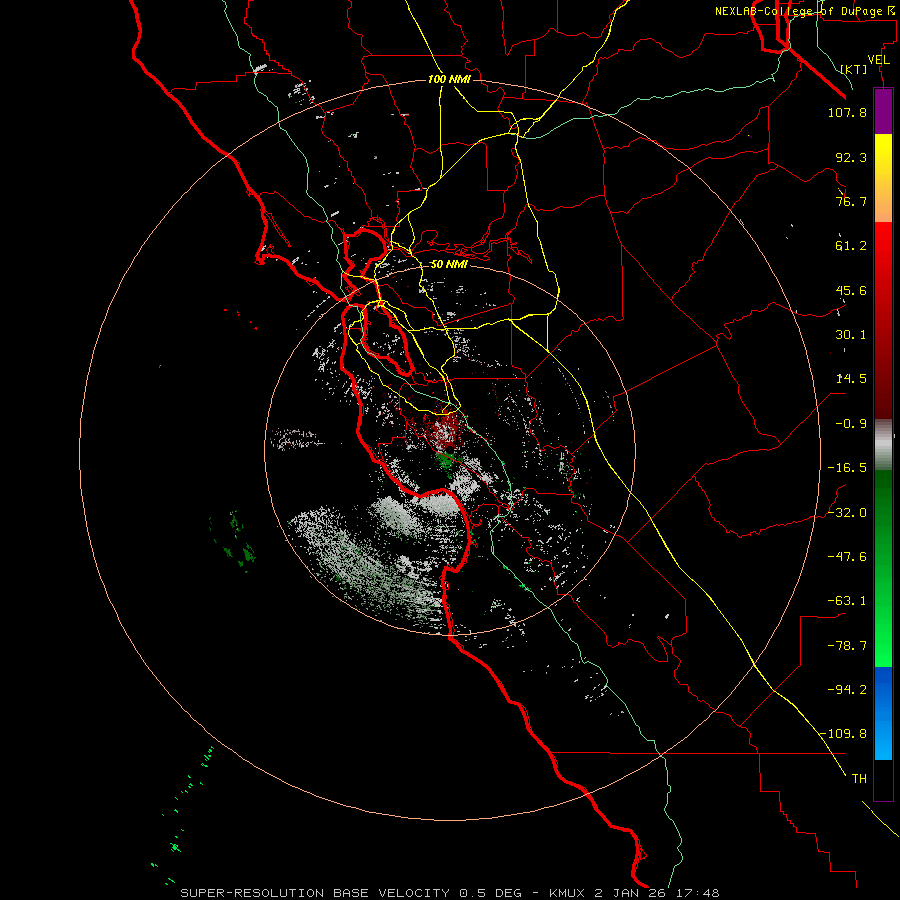Click the 14.5 velocity scale value

pyautogui.click(x=851, y=379)
